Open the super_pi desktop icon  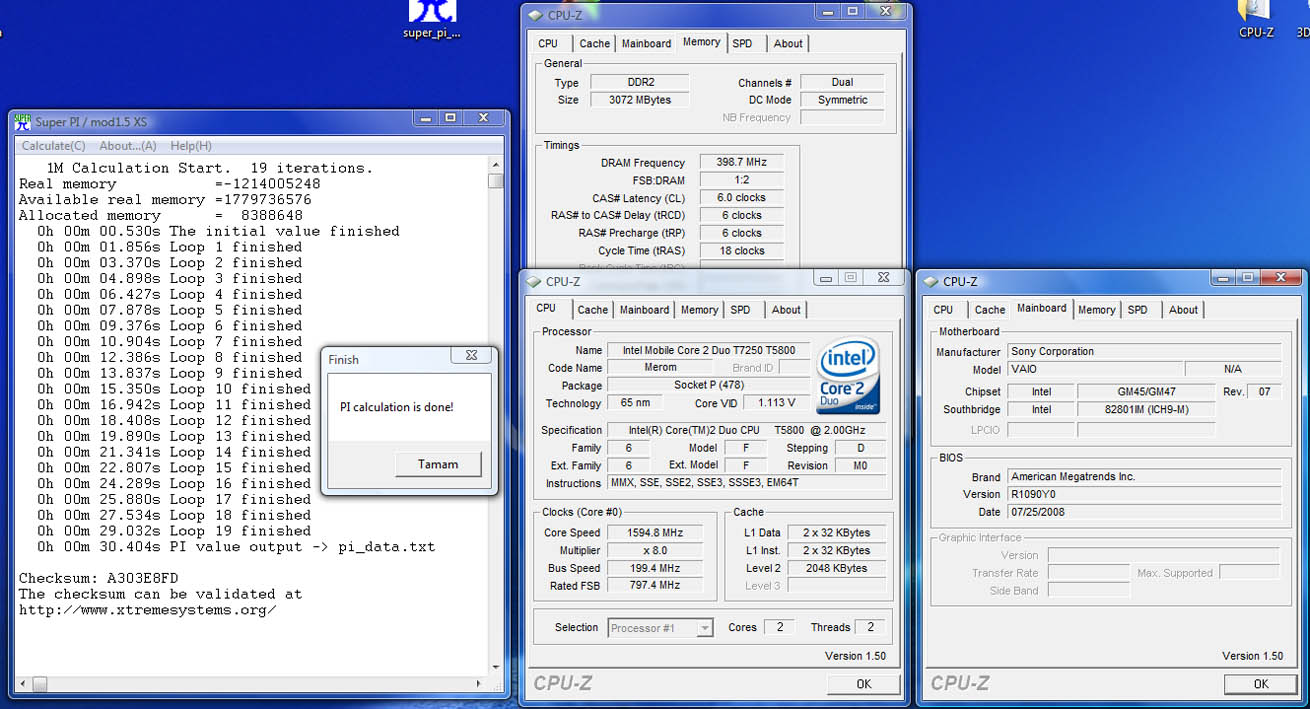tap(433, 19)
